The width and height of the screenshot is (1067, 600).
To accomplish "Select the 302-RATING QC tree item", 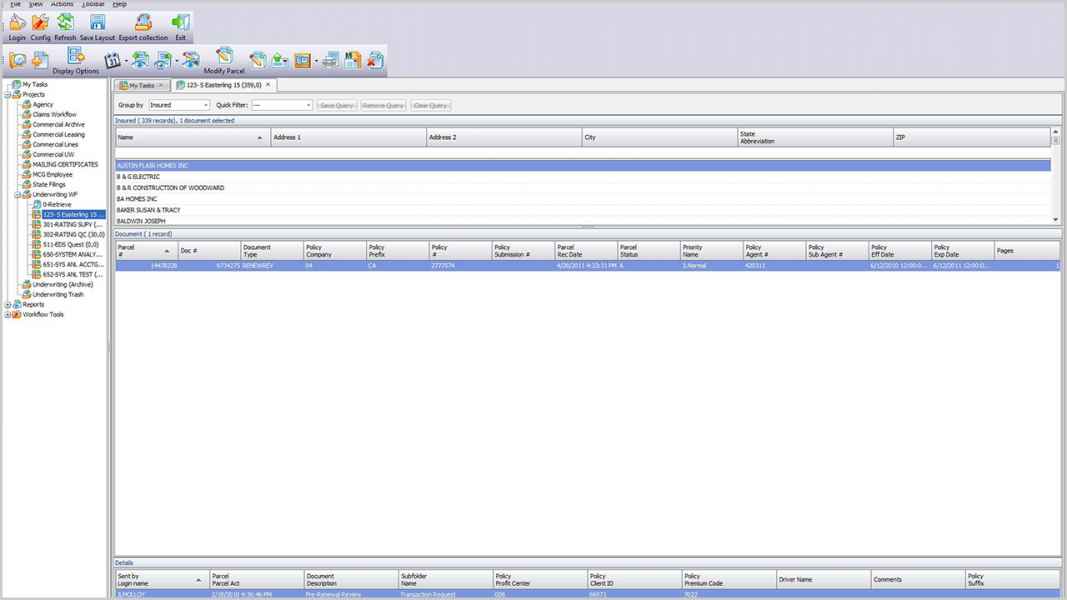I will [x=72, y=235].
